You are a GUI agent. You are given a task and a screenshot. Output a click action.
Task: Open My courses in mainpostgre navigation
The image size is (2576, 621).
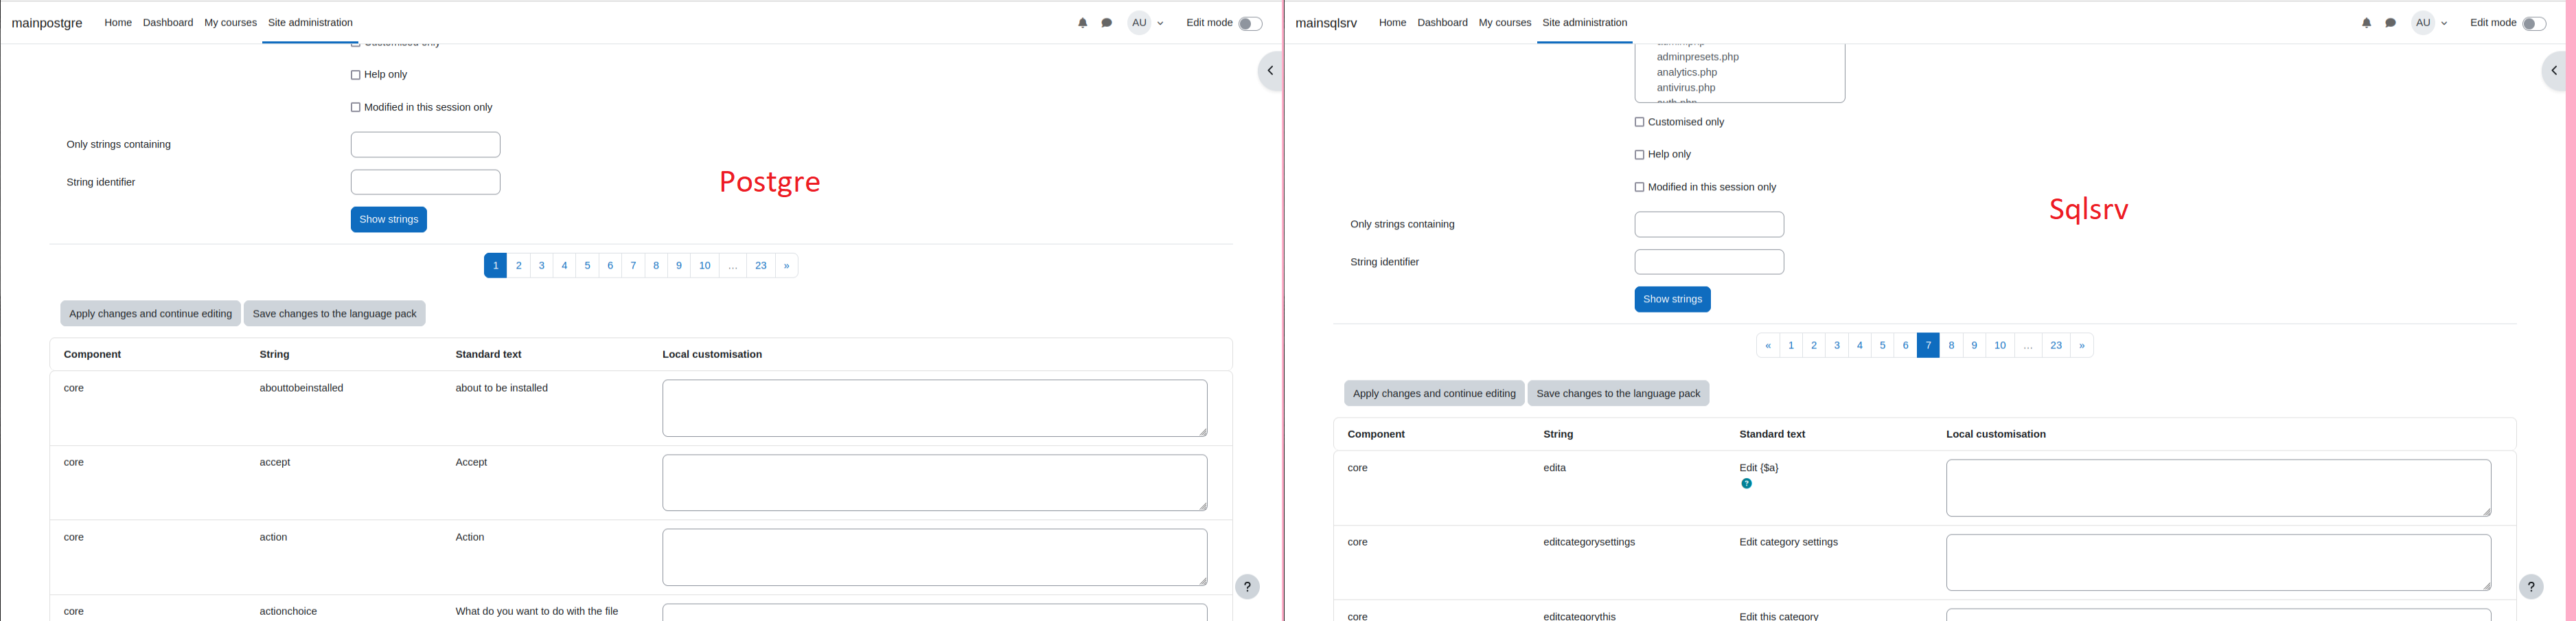point(230,22)
